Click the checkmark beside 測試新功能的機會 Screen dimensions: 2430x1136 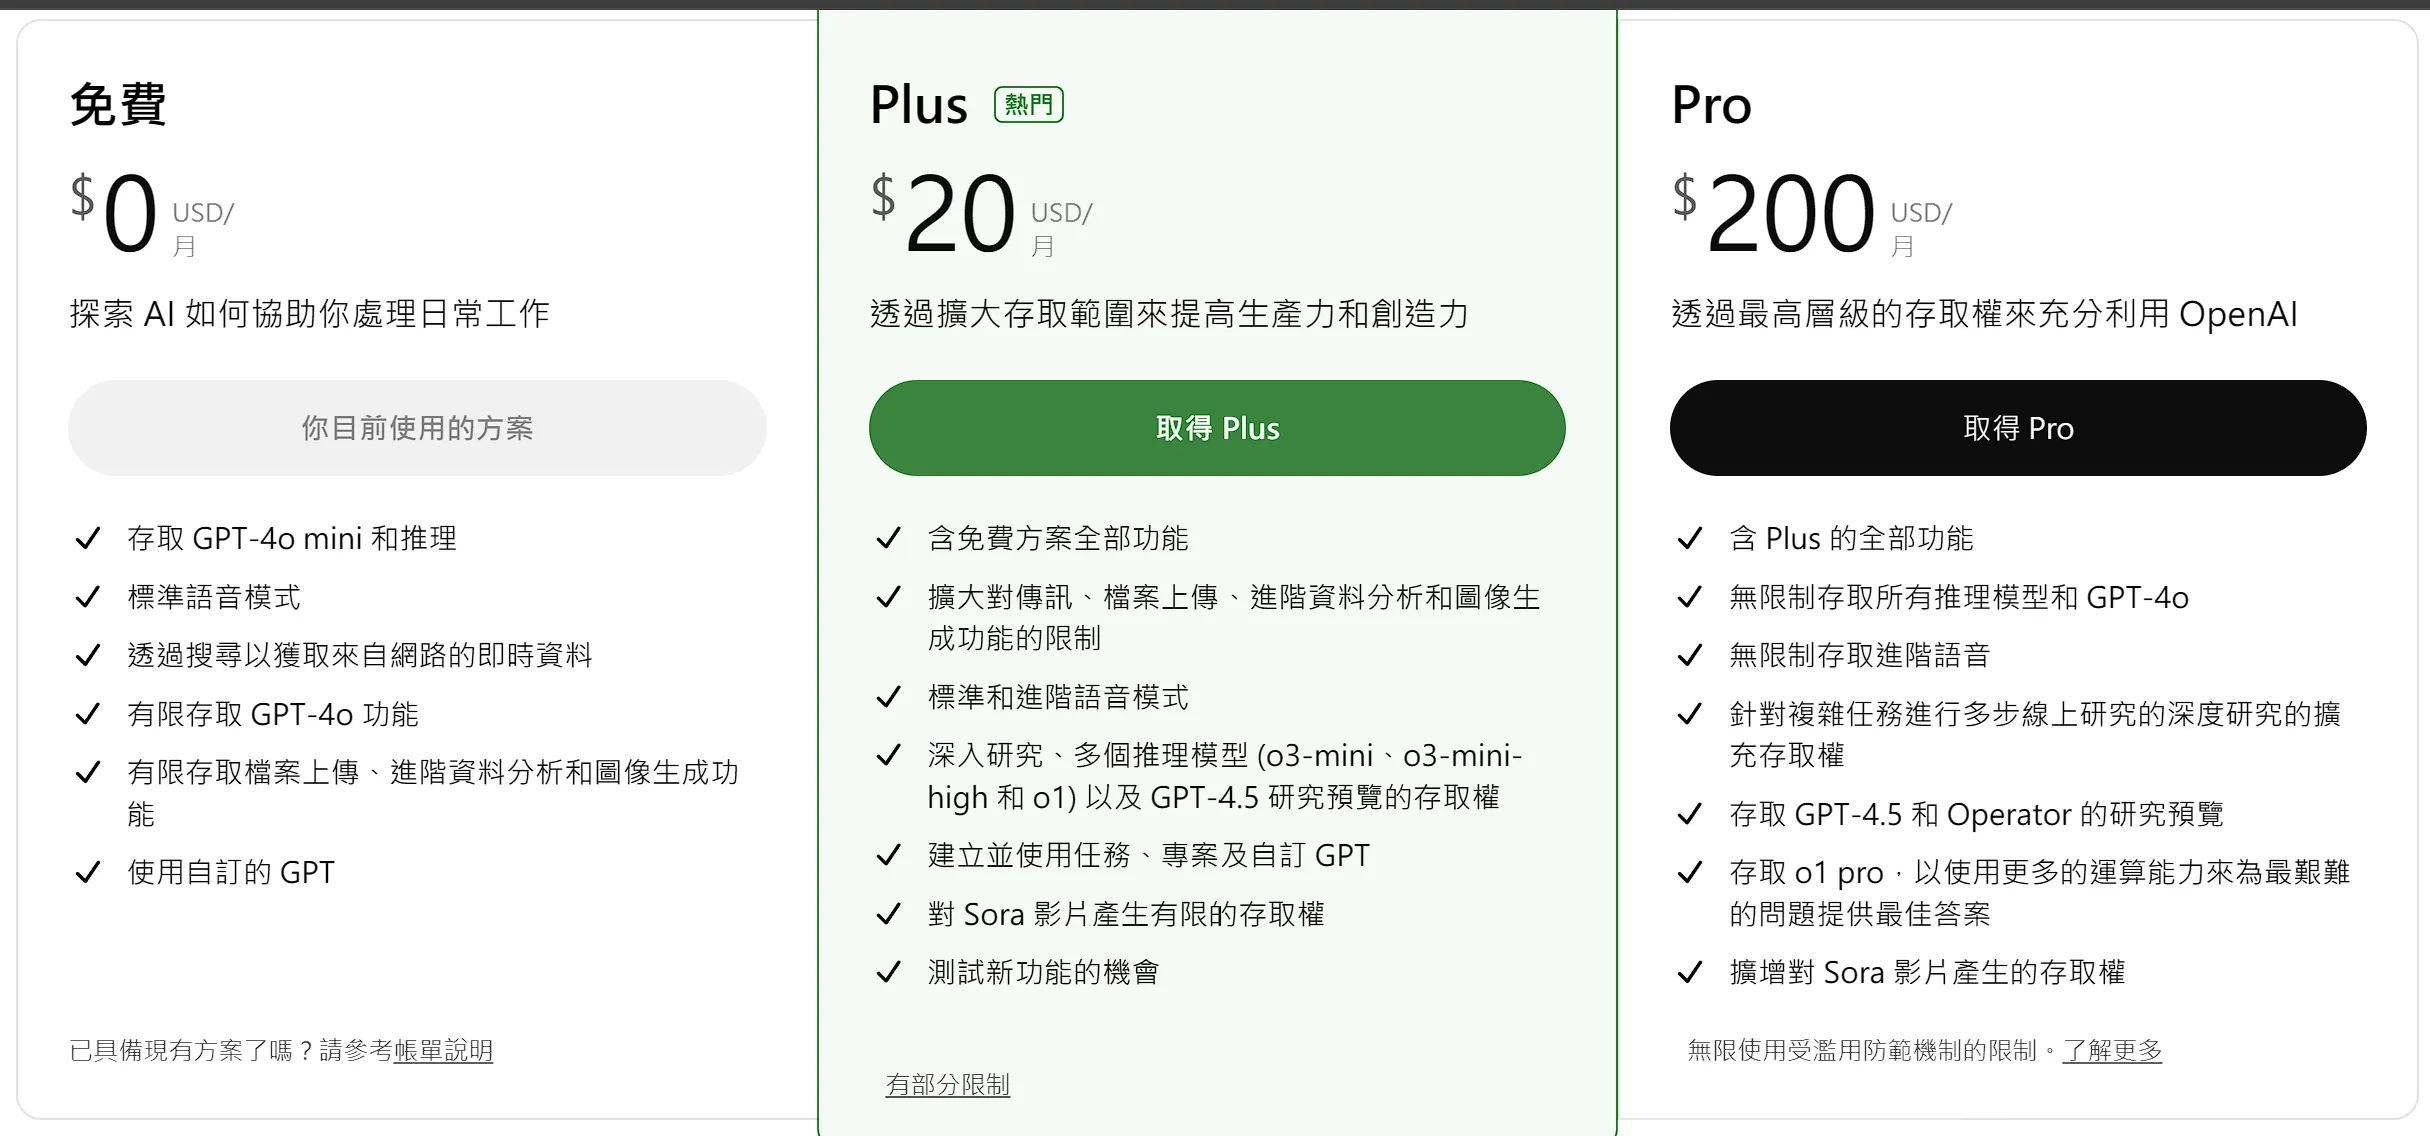point(888,972)
